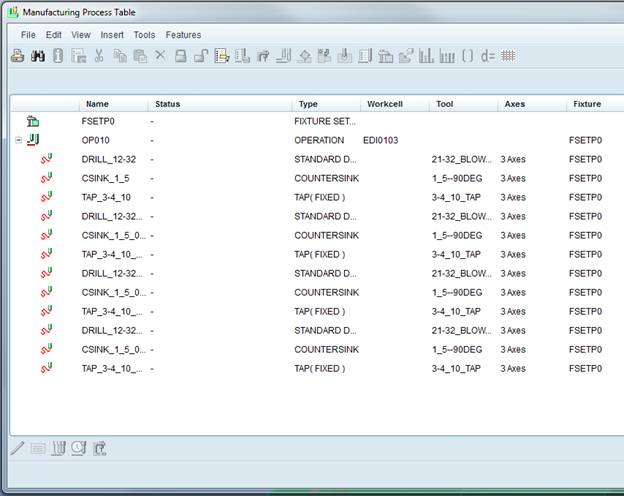Open the Features menu
Screen dimensions: 624x496
183,35
